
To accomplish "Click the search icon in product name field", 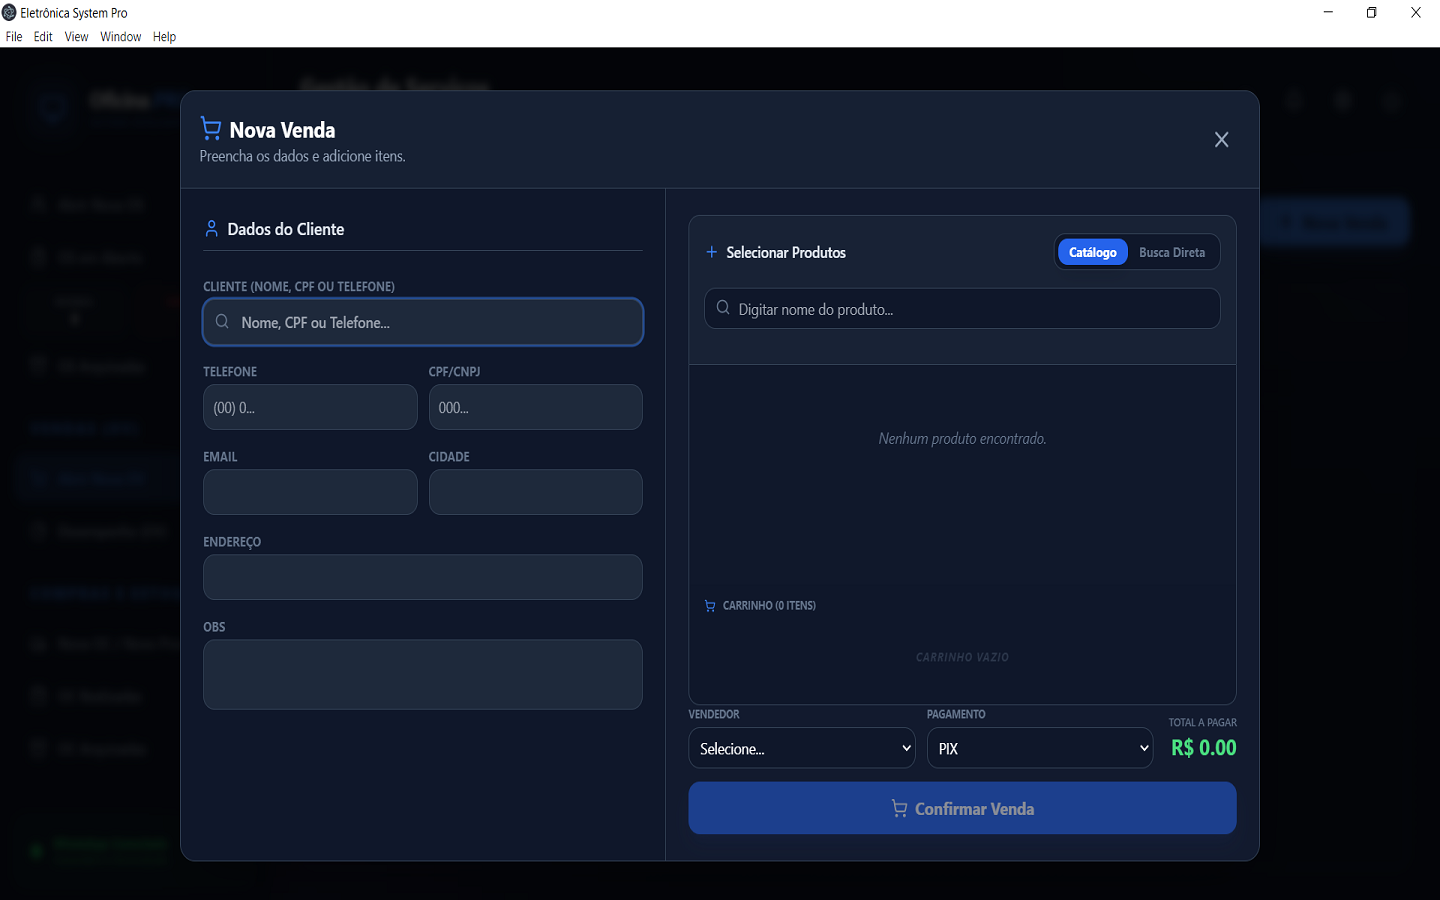I will point(723,308).
